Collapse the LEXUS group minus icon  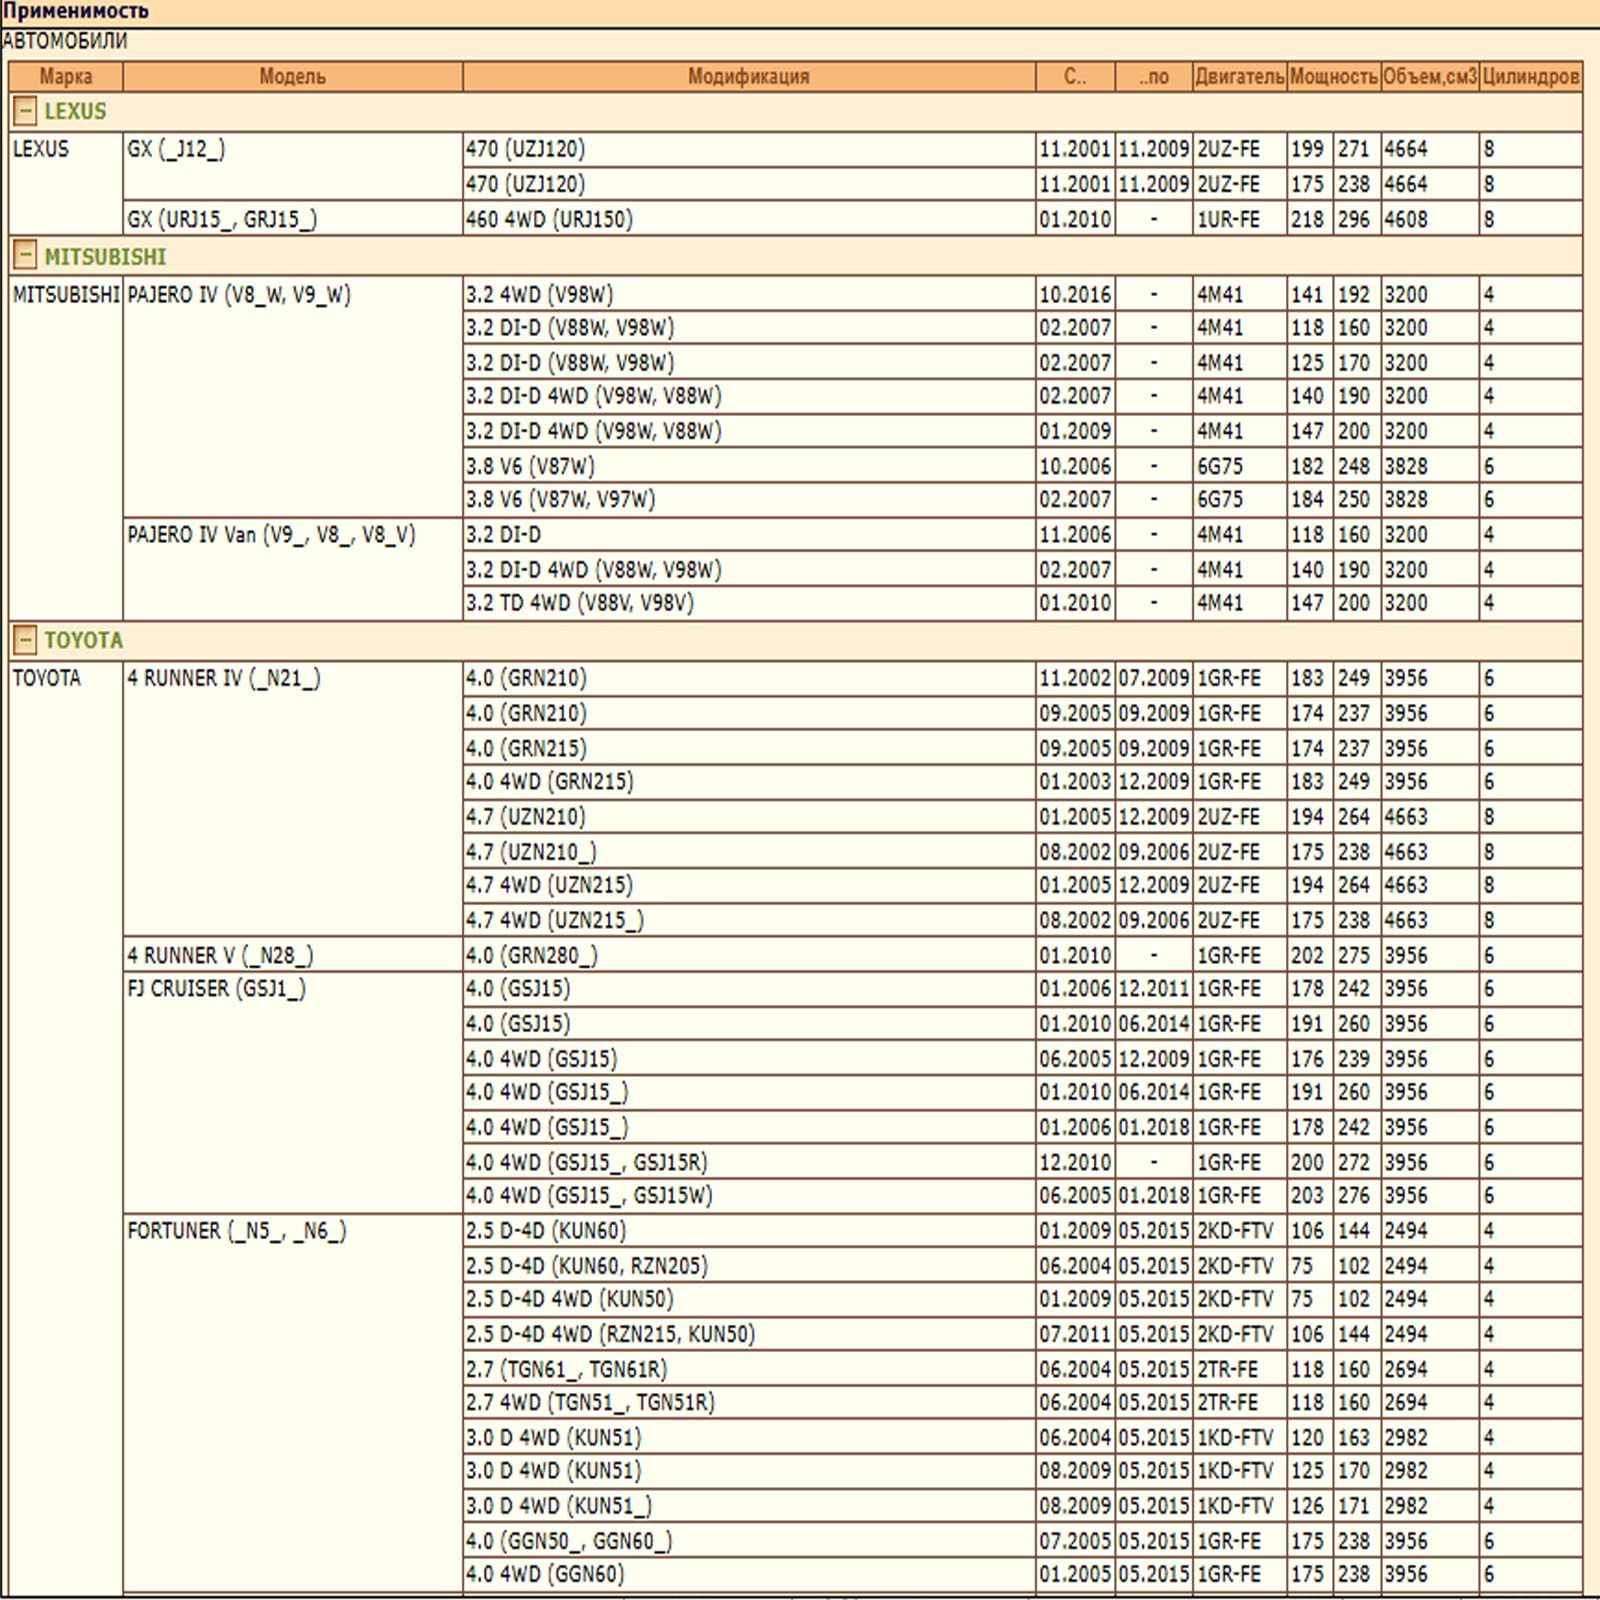[x=25, y=111]
